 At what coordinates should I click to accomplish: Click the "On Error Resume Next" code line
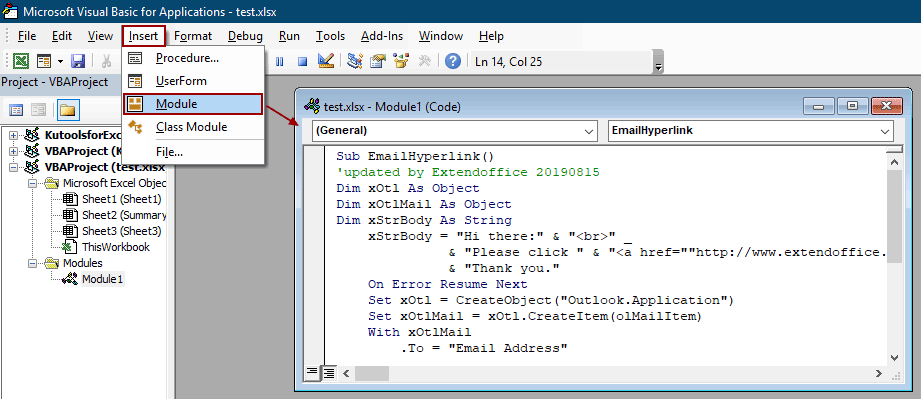pyautogui.click(x=448, y=284)
